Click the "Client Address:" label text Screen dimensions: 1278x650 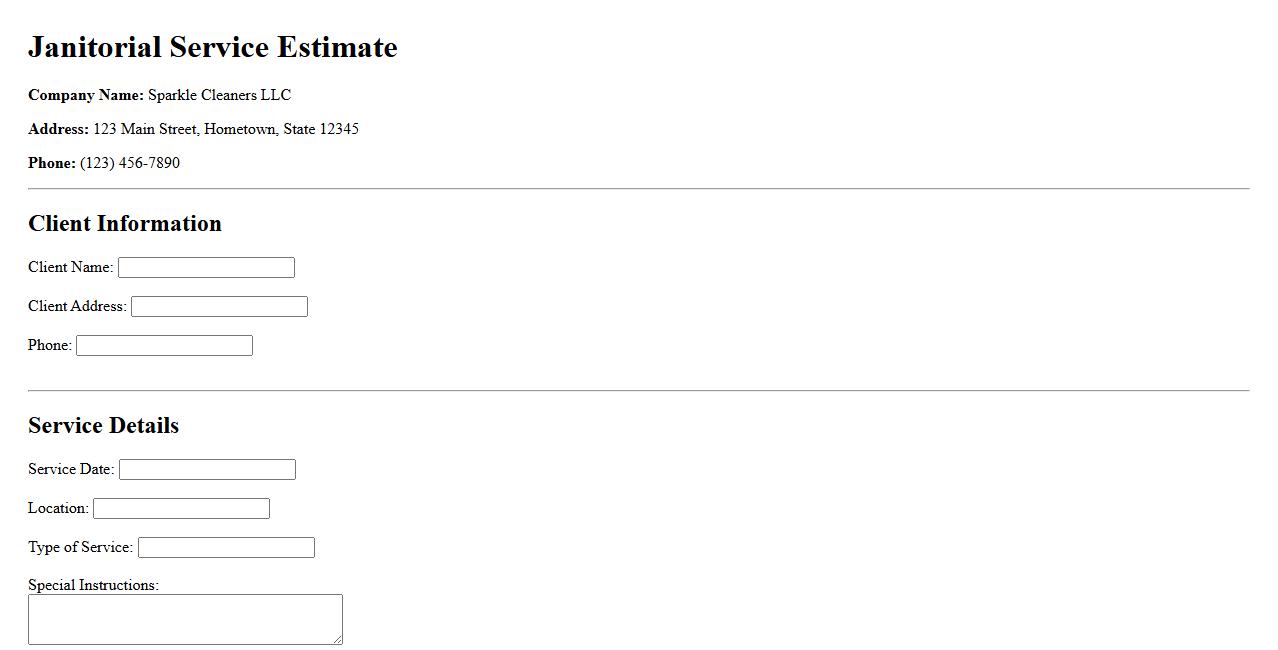77,306
